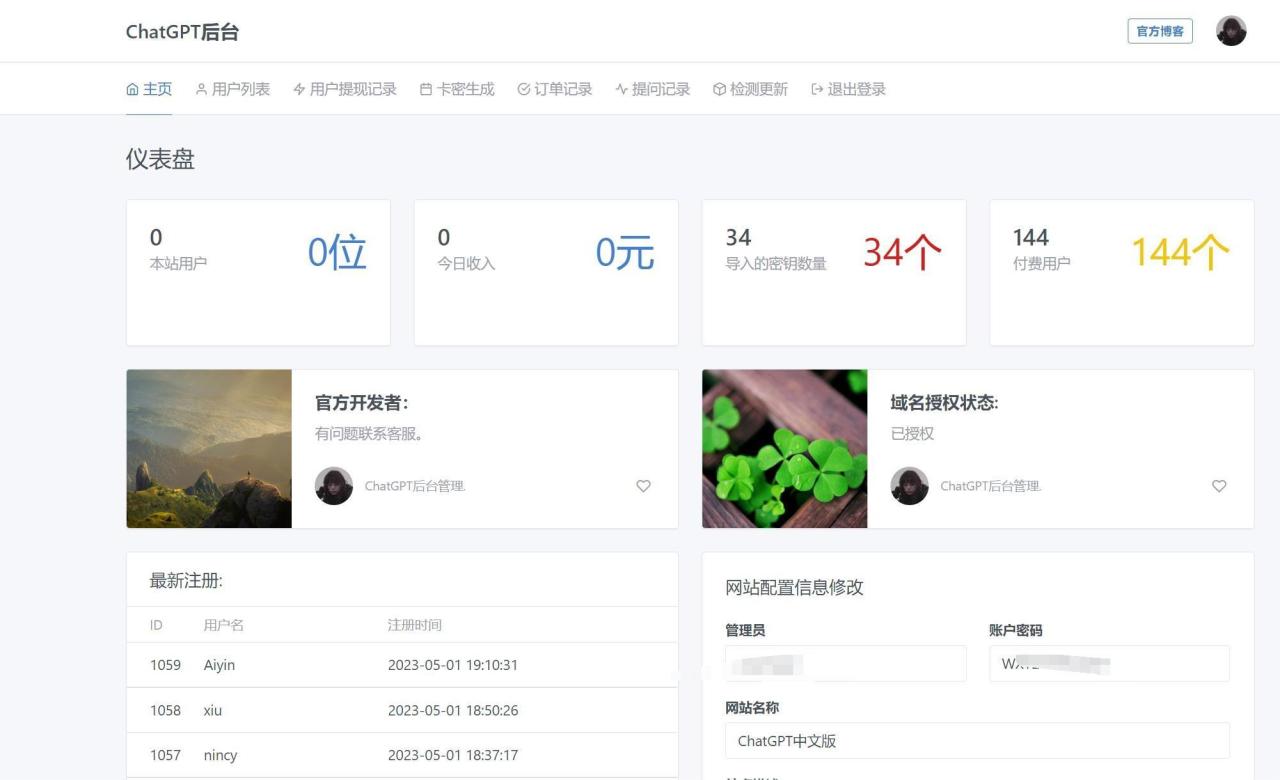Click the 账户密码 input field
This screenshot has height=780, width=1280.
click(1109, 664)
